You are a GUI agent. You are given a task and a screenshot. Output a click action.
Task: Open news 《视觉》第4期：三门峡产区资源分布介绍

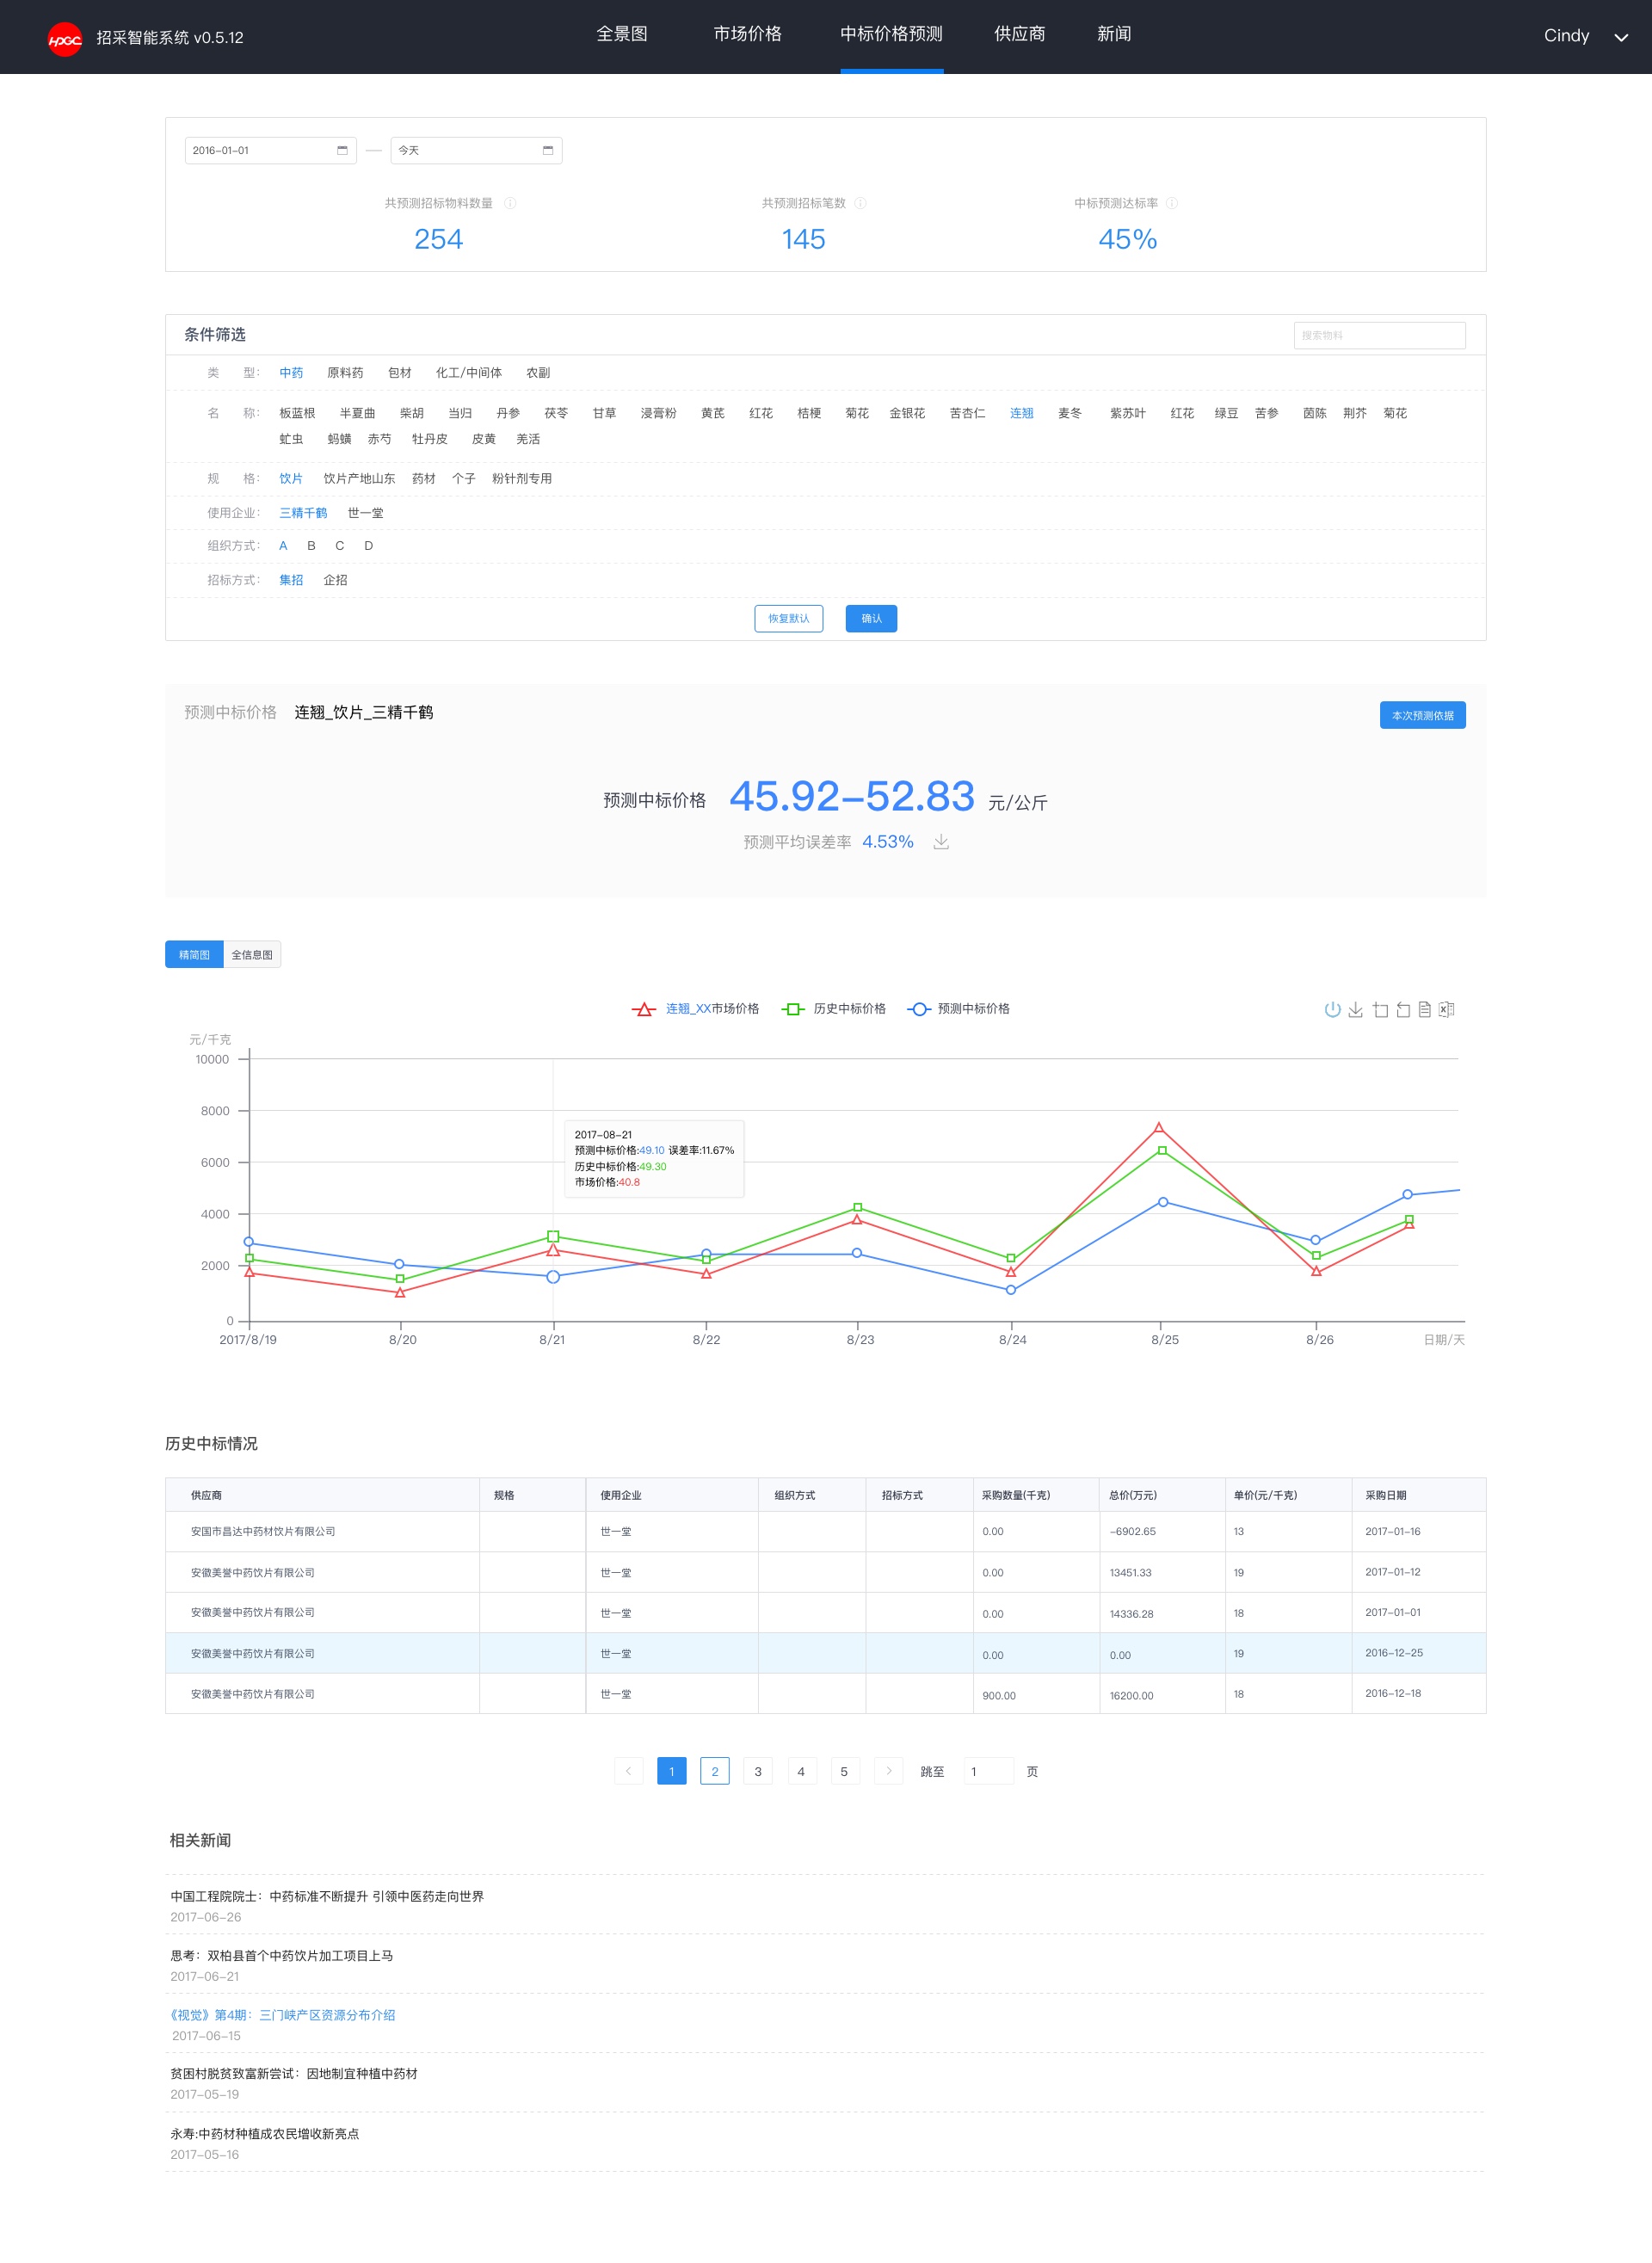tap(282, 2015)
